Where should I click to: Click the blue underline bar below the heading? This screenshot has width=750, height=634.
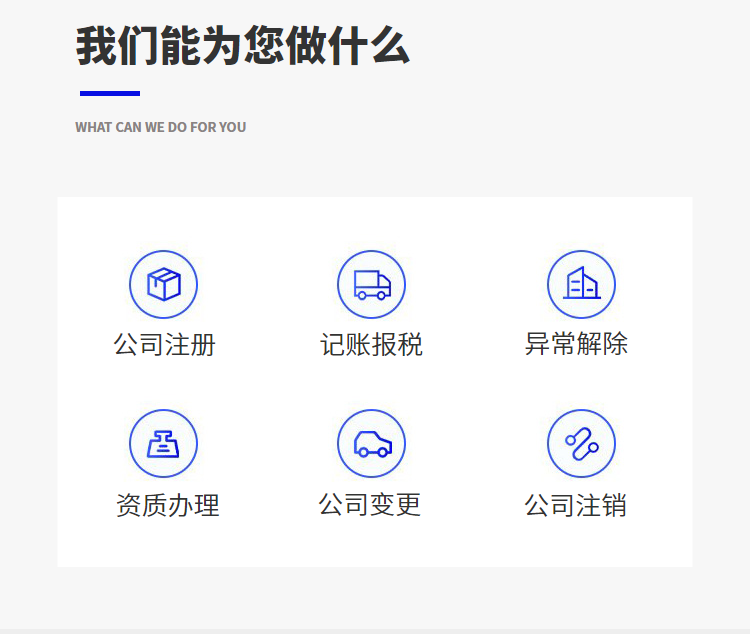pyautogui.click(x=110, y=93)
